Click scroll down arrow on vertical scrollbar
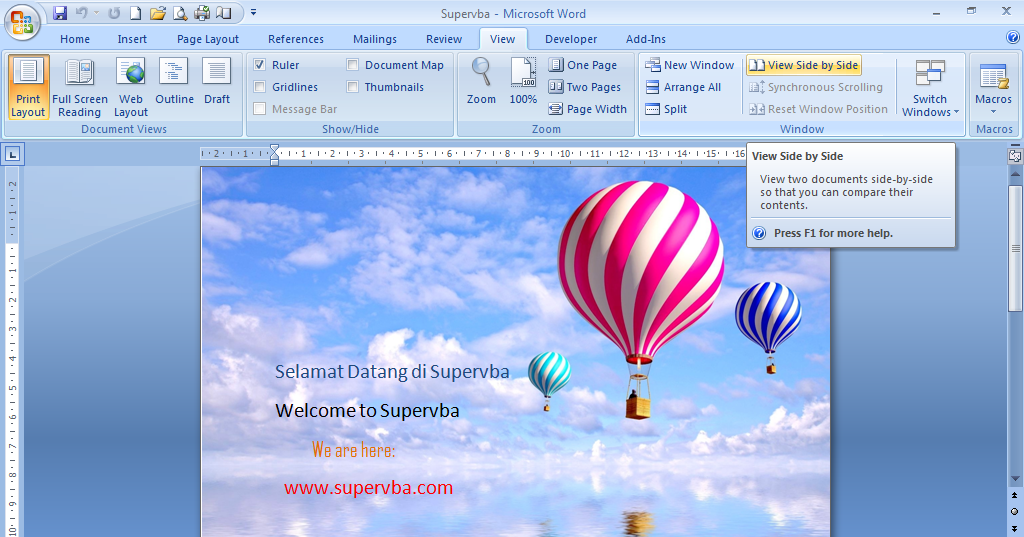Viewport: 1024px width, 537px height. point(1015,479)
